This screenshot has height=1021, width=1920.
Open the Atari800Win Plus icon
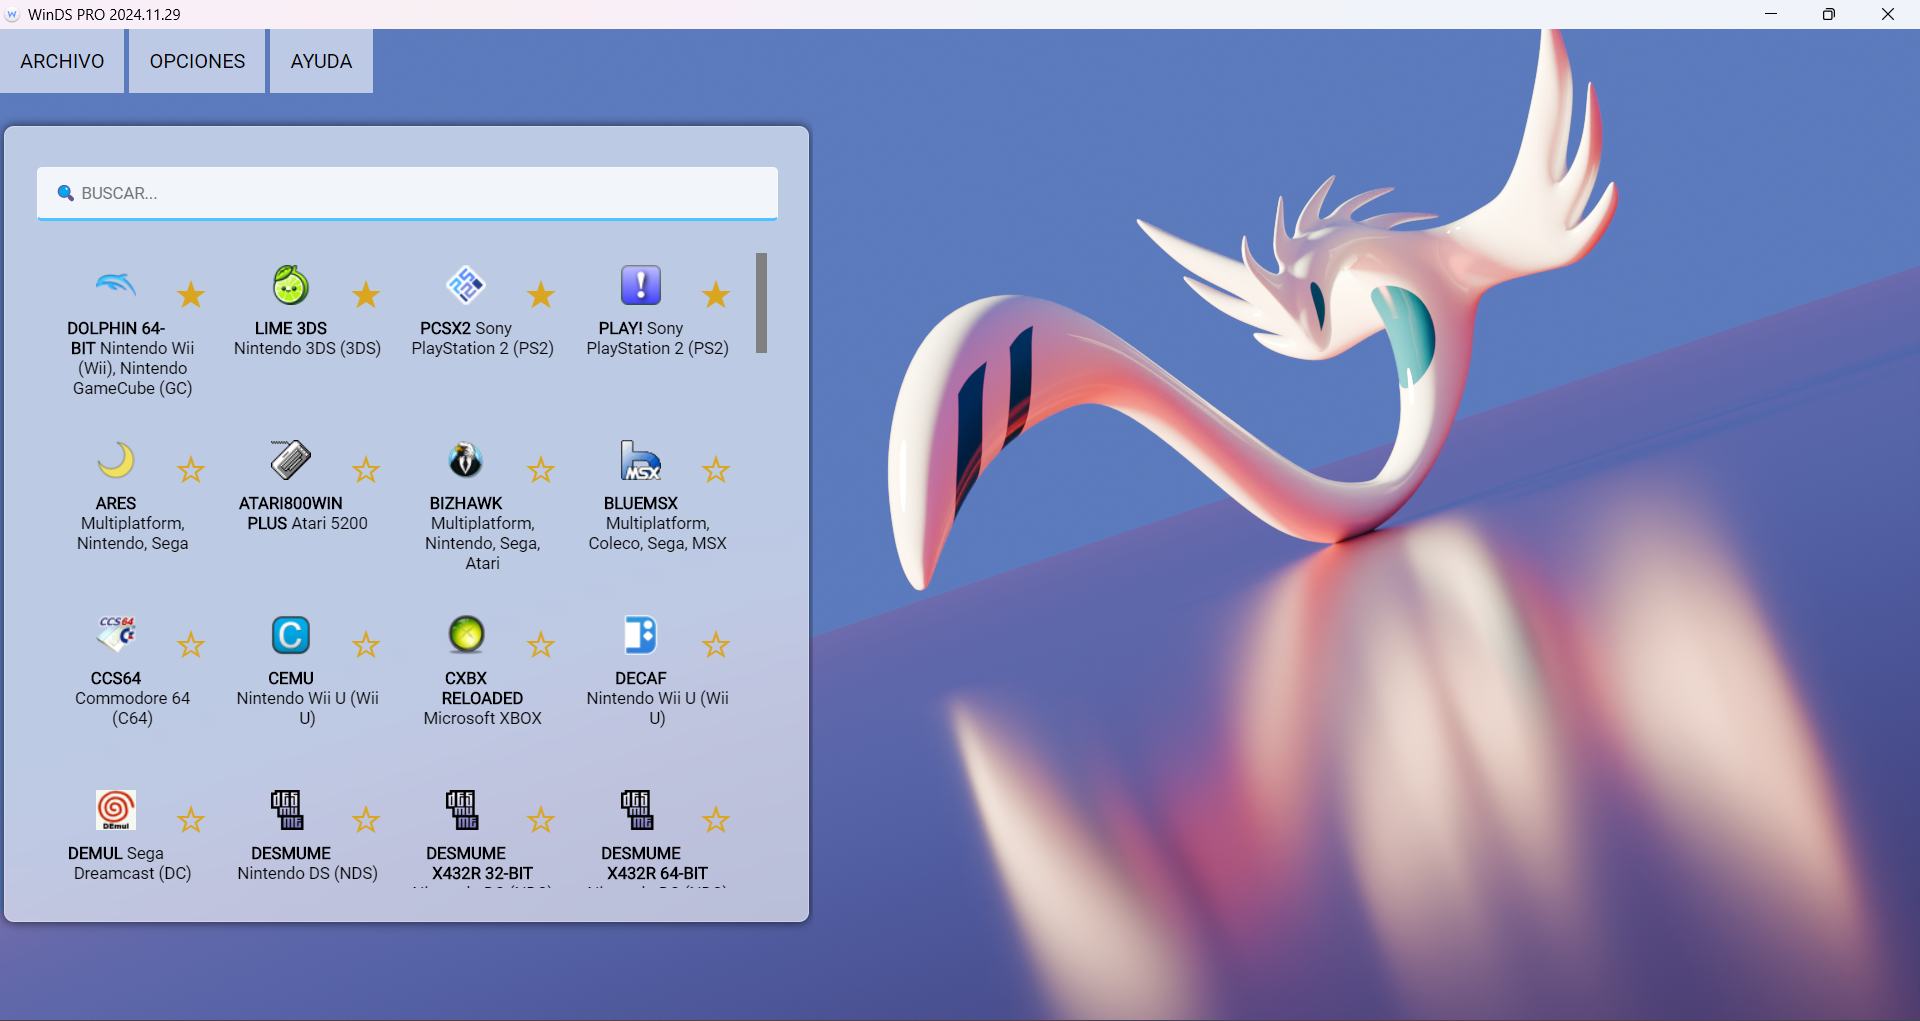pos(291,460)
